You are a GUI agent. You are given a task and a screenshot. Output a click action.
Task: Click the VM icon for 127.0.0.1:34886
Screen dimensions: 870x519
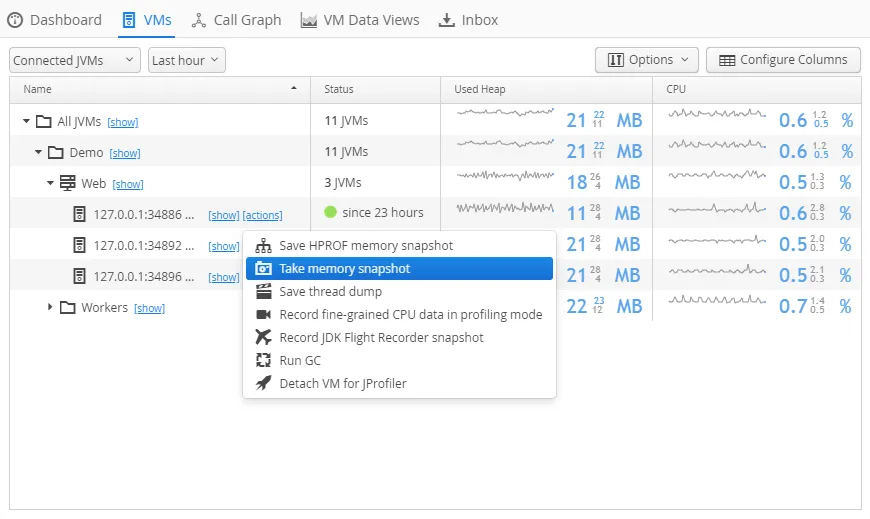pos(80,214)
